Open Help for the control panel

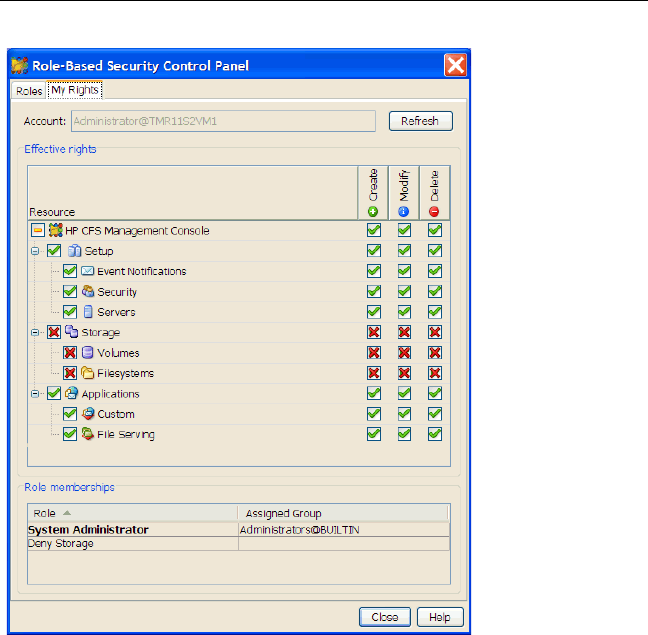440,617
